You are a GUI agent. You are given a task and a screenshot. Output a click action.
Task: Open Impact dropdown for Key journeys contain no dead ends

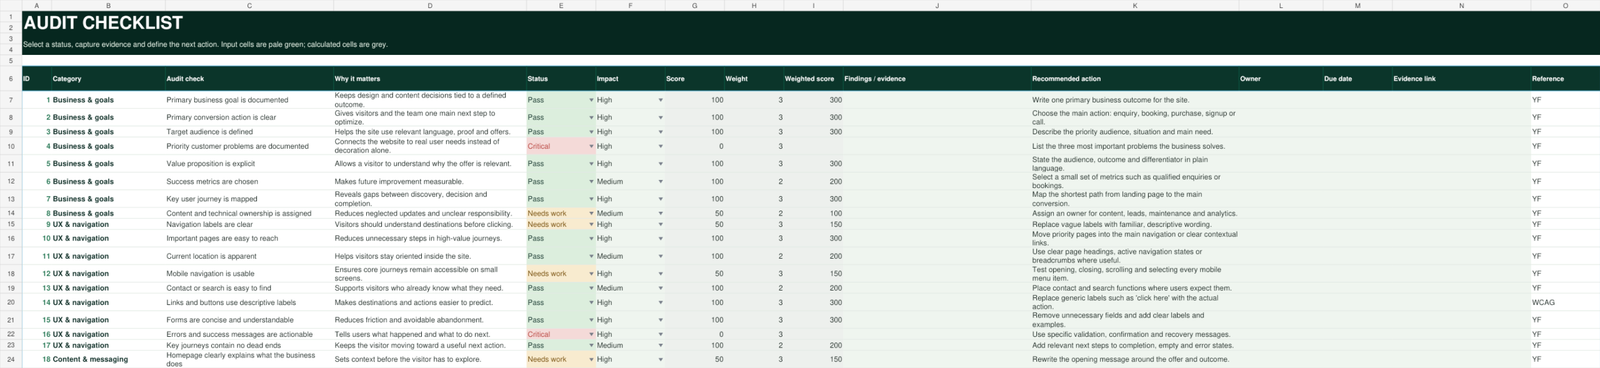(660, 345)
